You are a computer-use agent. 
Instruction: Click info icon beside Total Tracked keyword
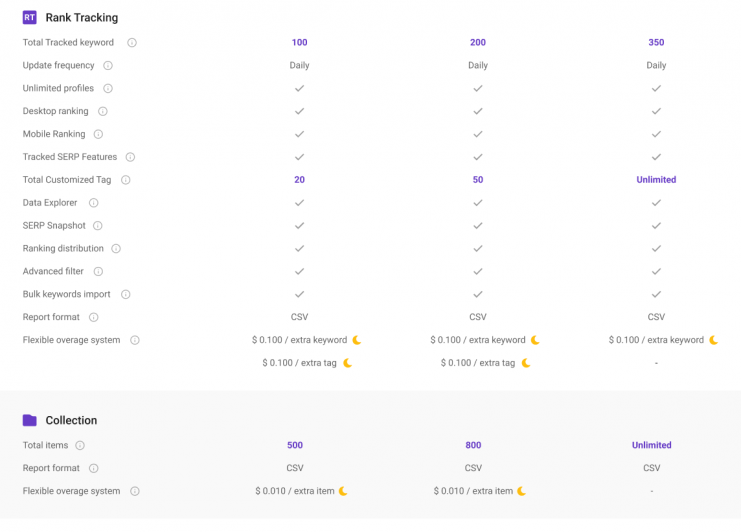coord(132,43)
